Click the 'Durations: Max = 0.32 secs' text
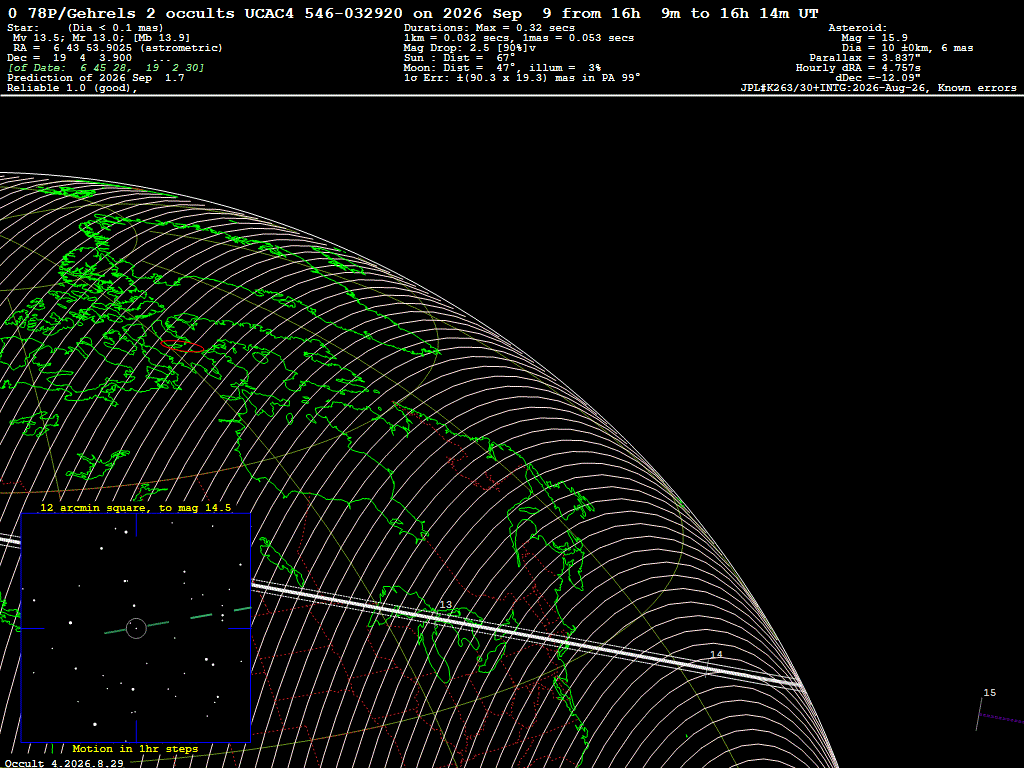 pos(489,27)
